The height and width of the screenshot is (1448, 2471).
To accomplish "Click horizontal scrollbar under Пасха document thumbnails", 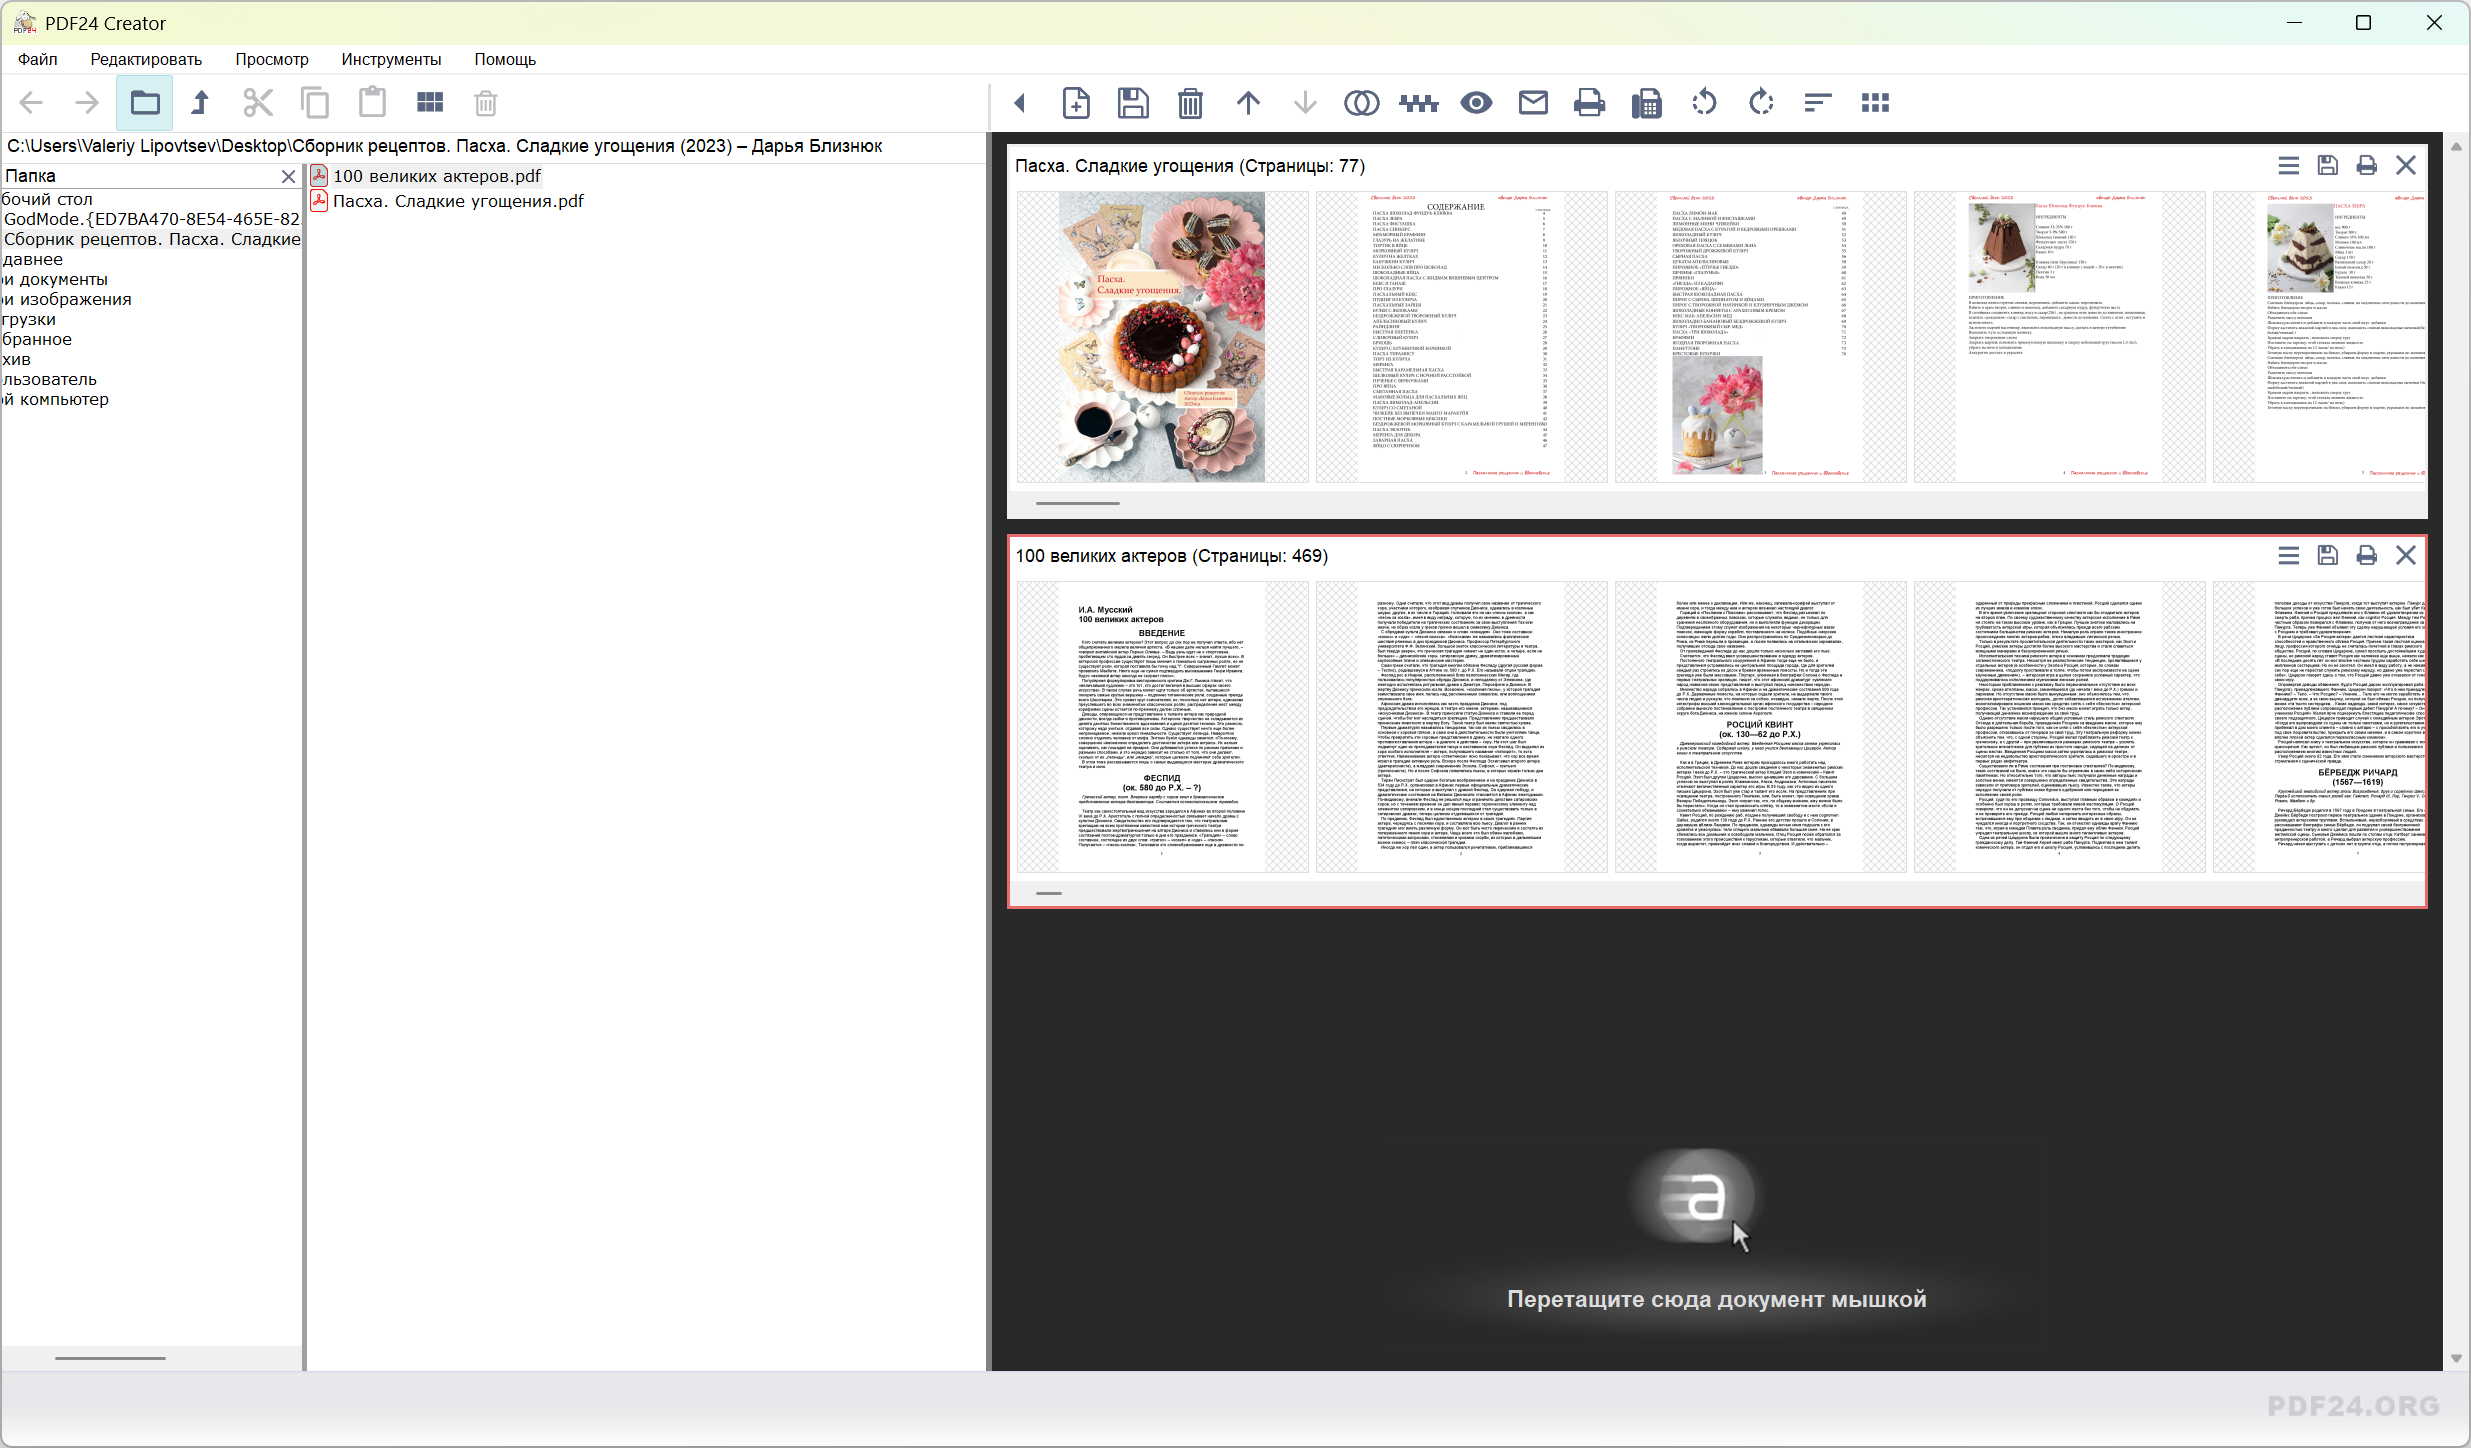I will pos(1078,503).
